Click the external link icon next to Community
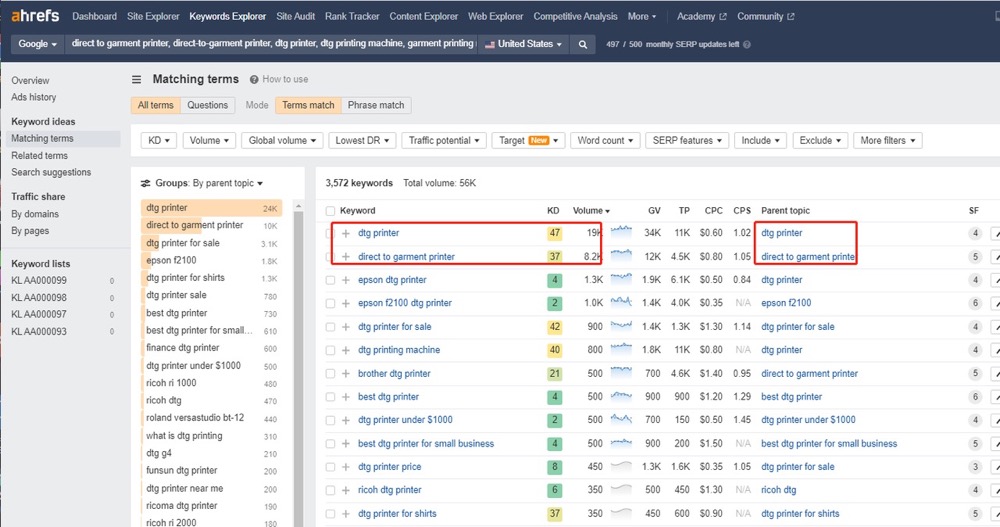This screenshot has height=527, width=1000. click(x=791, y=17)
